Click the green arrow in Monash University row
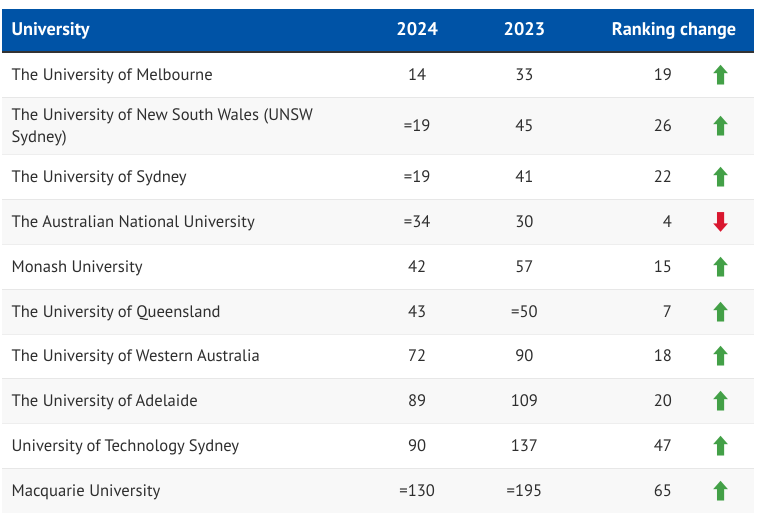Viewport: 760px width, 518px height. tap(720, 267)
